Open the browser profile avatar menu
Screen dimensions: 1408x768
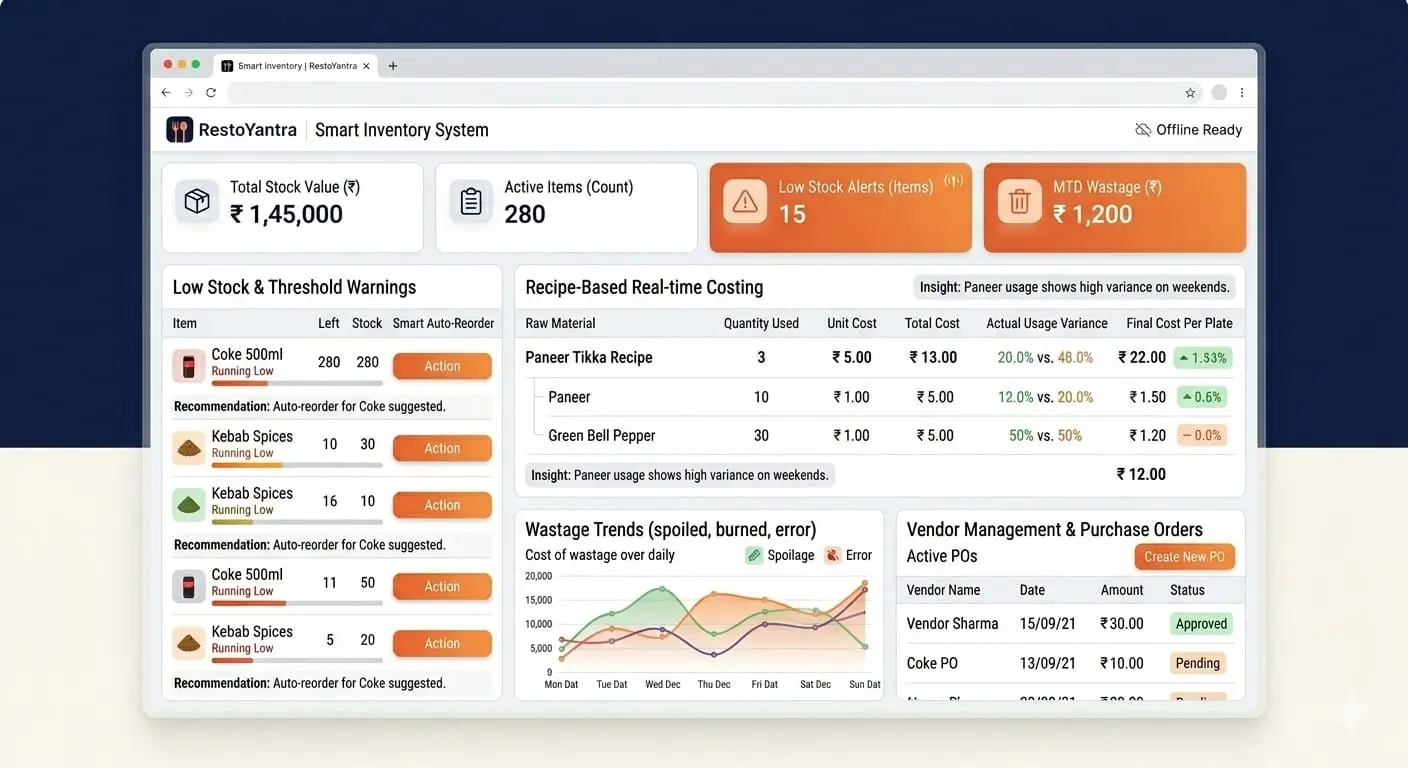(1218, 92)
